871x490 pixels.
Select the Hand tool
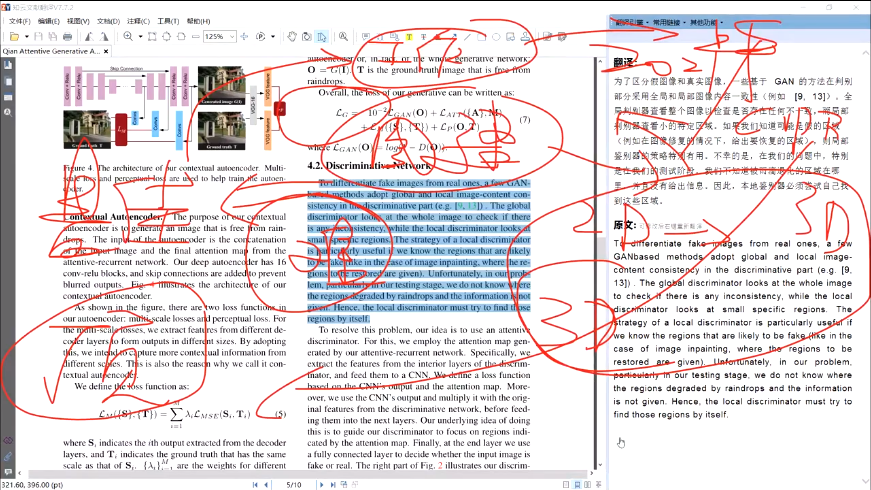click(x=292, y=37)
